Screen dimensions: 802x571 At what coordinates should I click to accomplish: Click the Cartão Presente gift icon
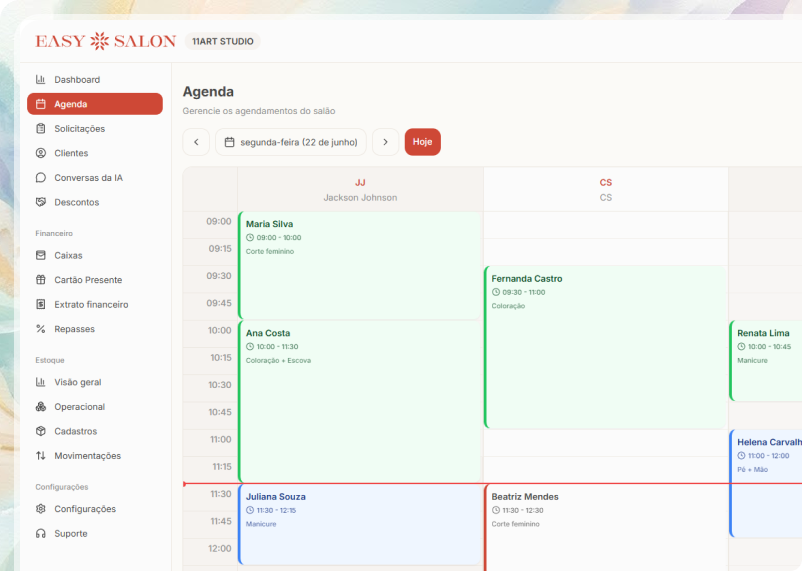pyautogui.click(x=40, y=280)
